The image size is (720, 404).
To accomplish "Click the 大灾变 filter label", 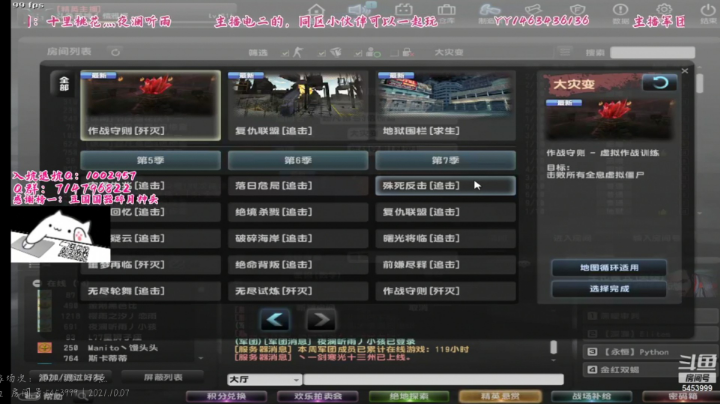I will (x=449, y=52).
